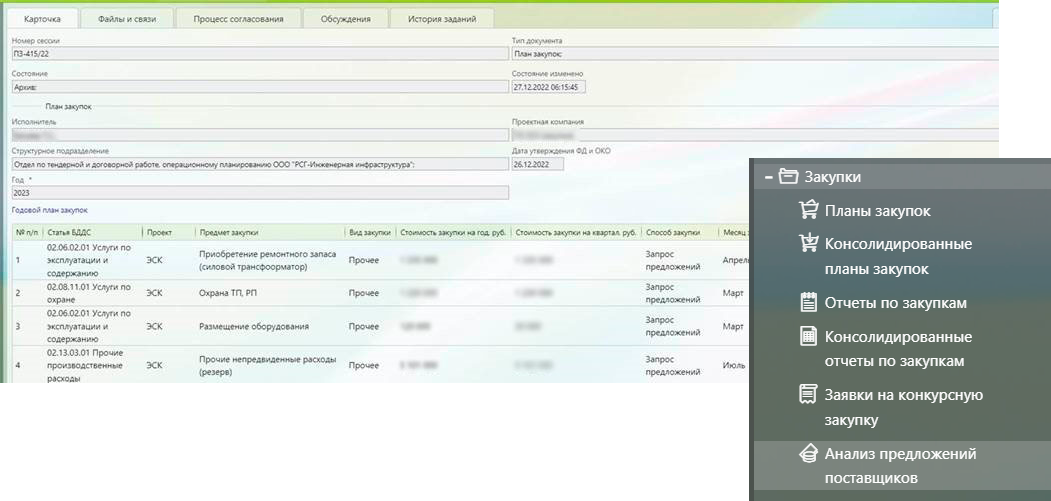Show the История заданий tab

click(441, 18)
